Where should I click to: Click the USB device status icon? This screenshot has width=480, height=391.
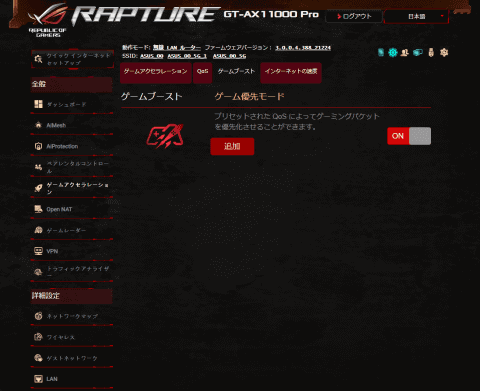431,52
